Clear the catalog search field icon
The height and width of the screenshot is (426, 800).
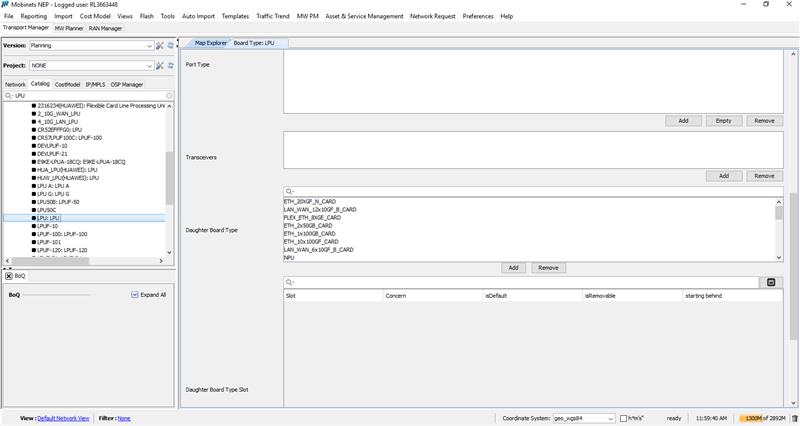point(169,96)
